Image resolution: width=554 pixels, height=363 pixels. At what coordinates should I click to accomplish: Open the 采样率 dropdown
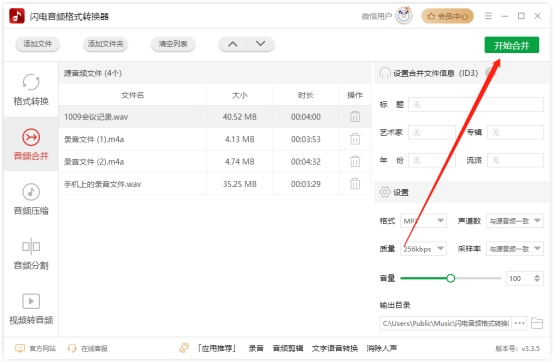(x=515, y=249)
